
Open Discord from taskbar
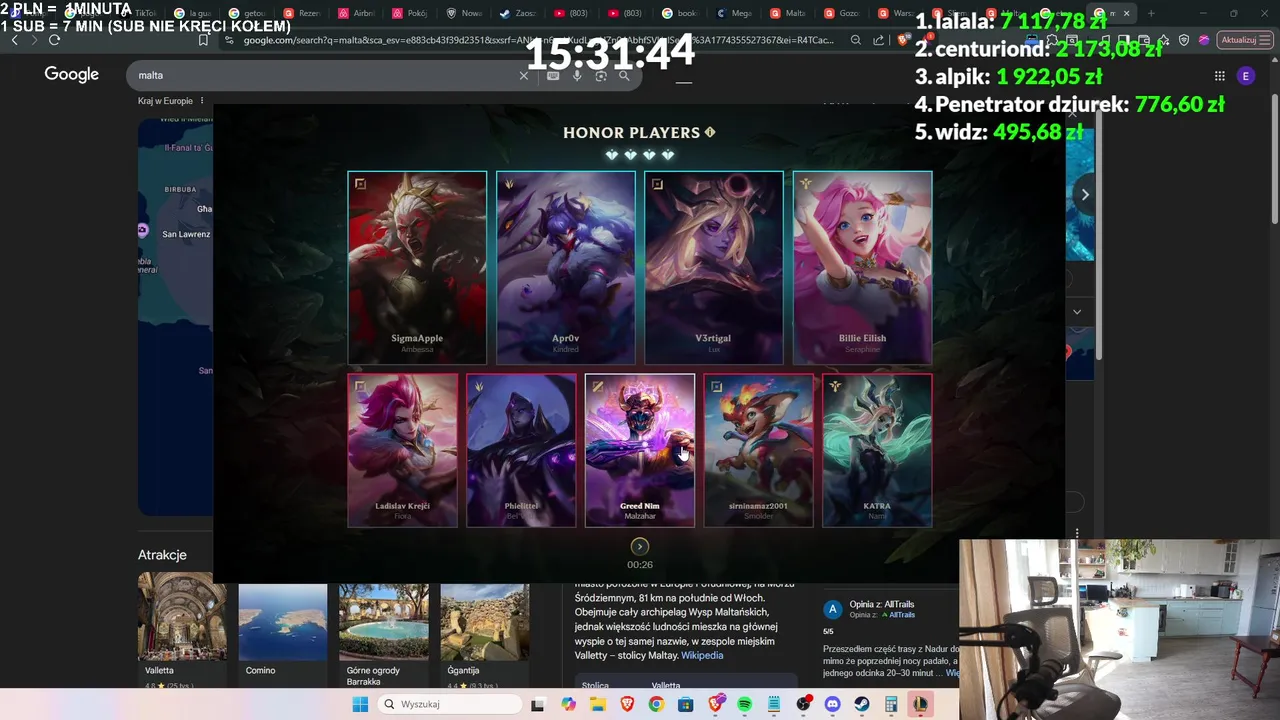(833, 704)
